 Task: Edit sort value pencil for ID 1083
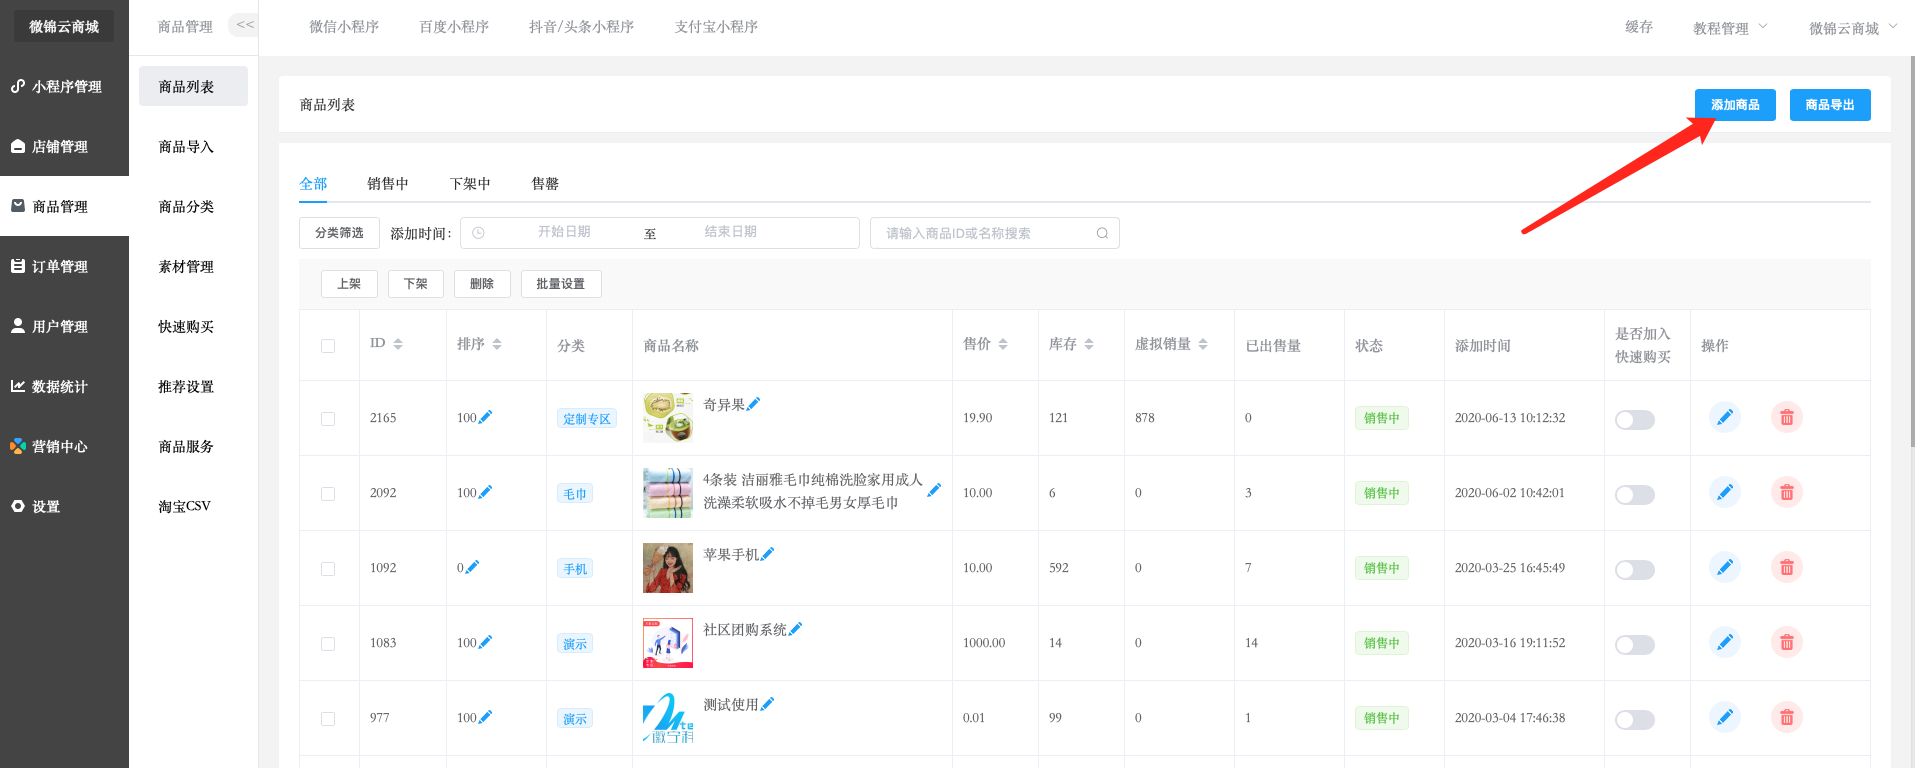pos(485,642)
